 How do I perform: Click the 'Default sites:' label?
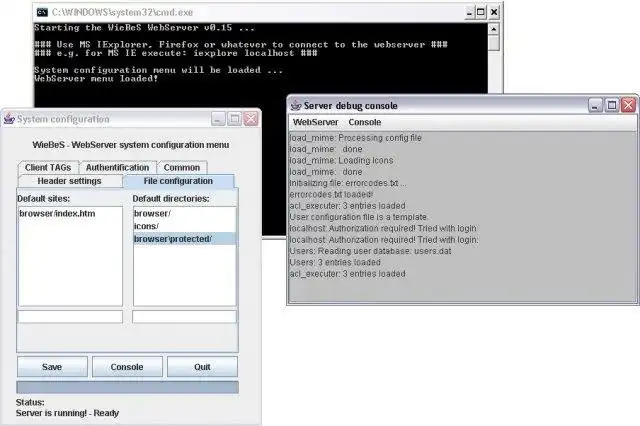pyautogui.click(x=44, y=199)
